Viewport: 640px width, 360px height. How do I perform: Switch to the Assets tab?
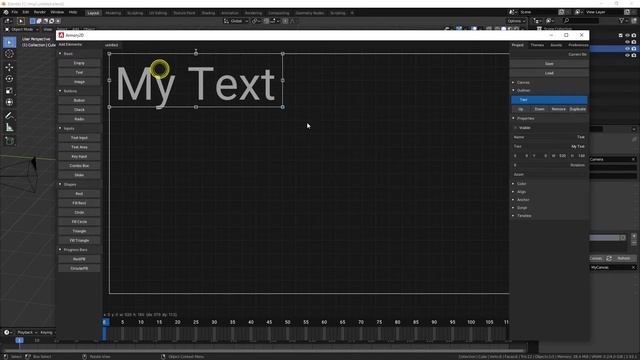click(556, 45)
